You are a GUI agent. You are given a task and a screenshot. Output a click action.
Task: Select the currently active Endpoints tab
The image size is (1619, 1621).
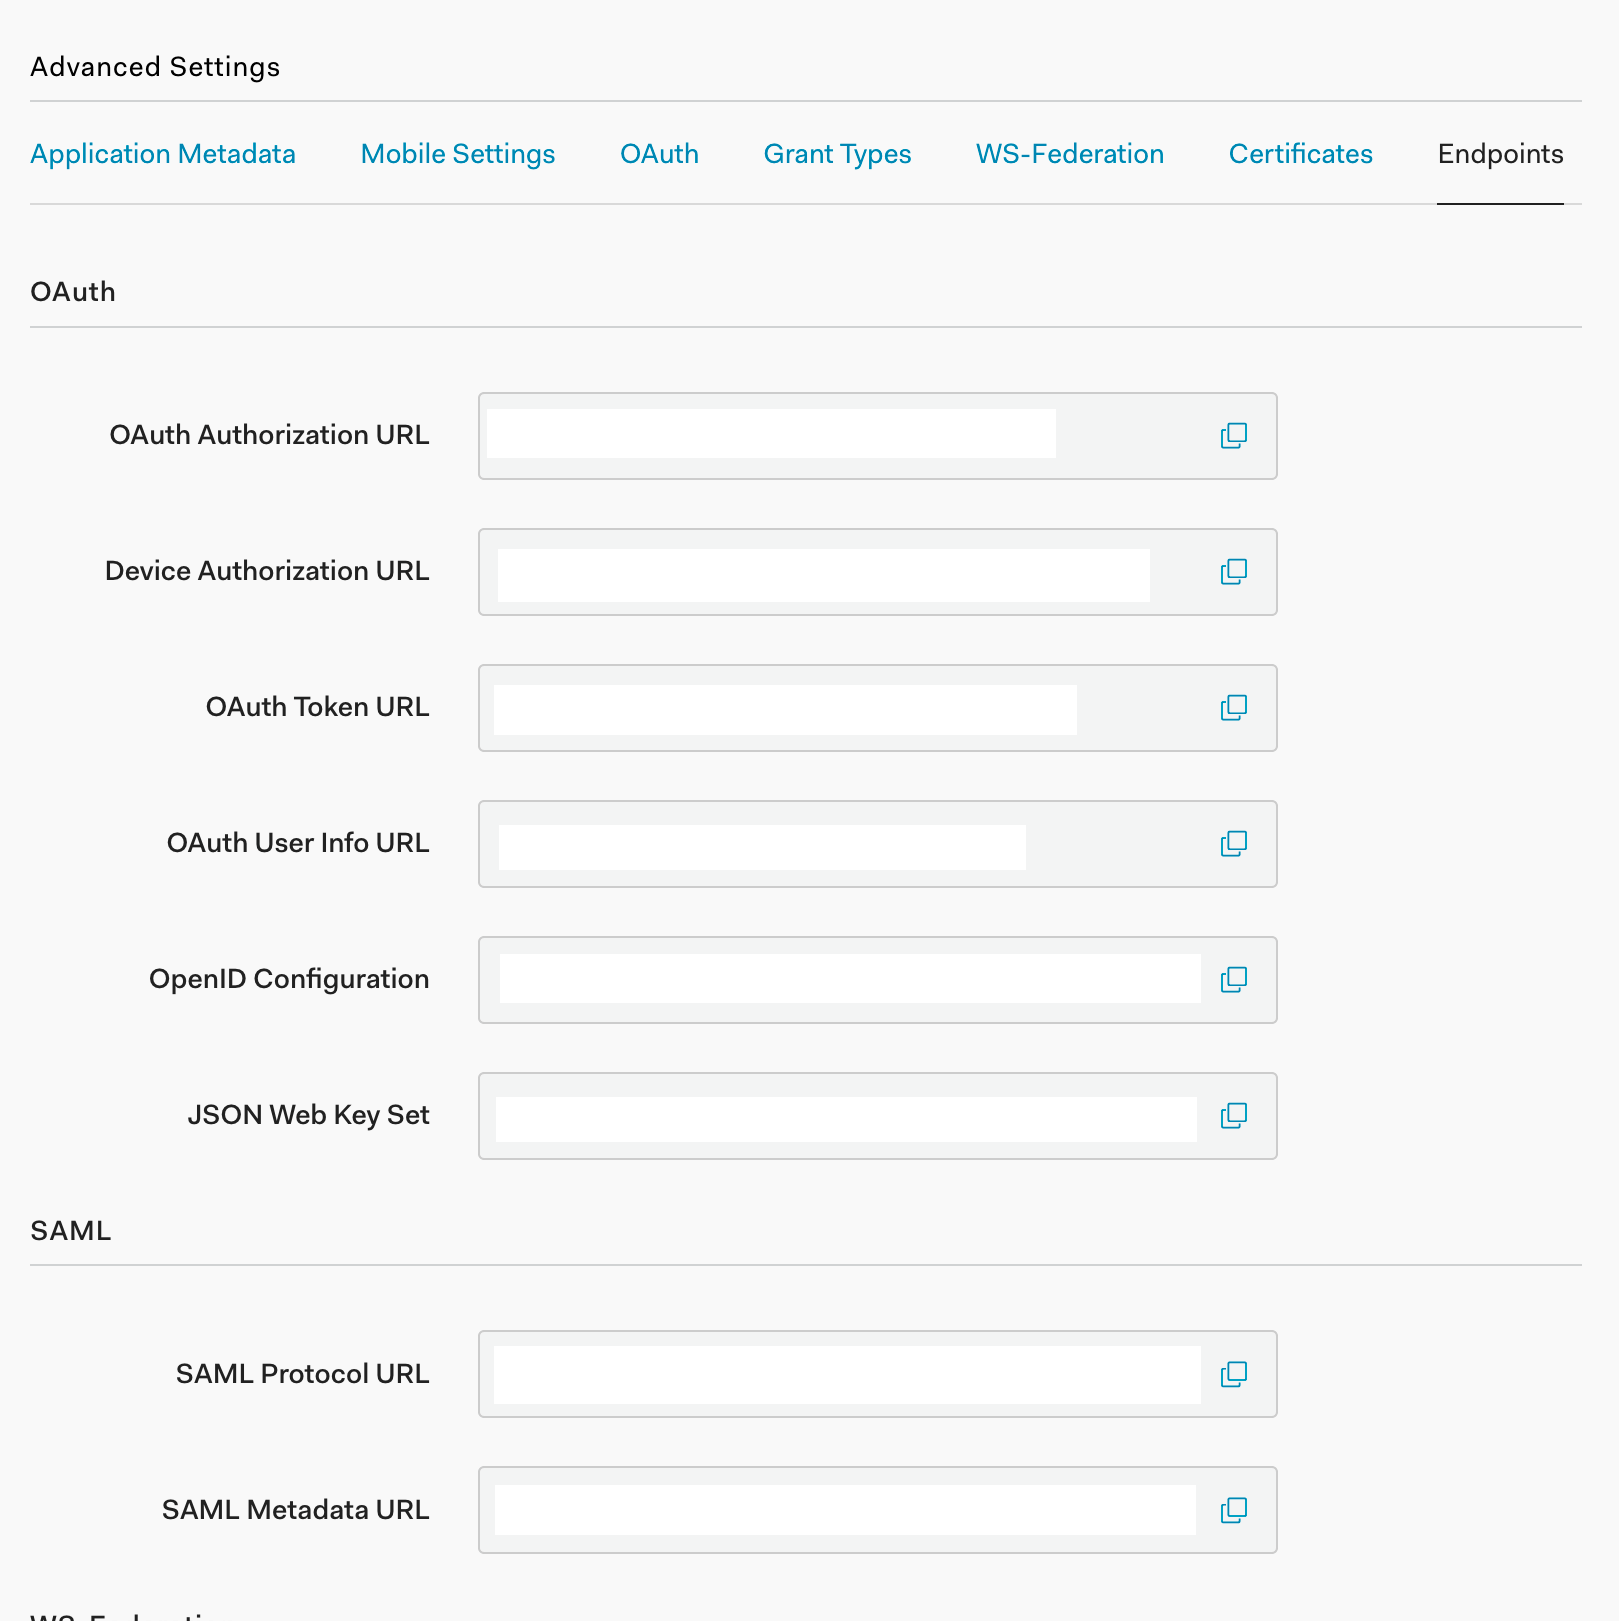coord(1500,154)
